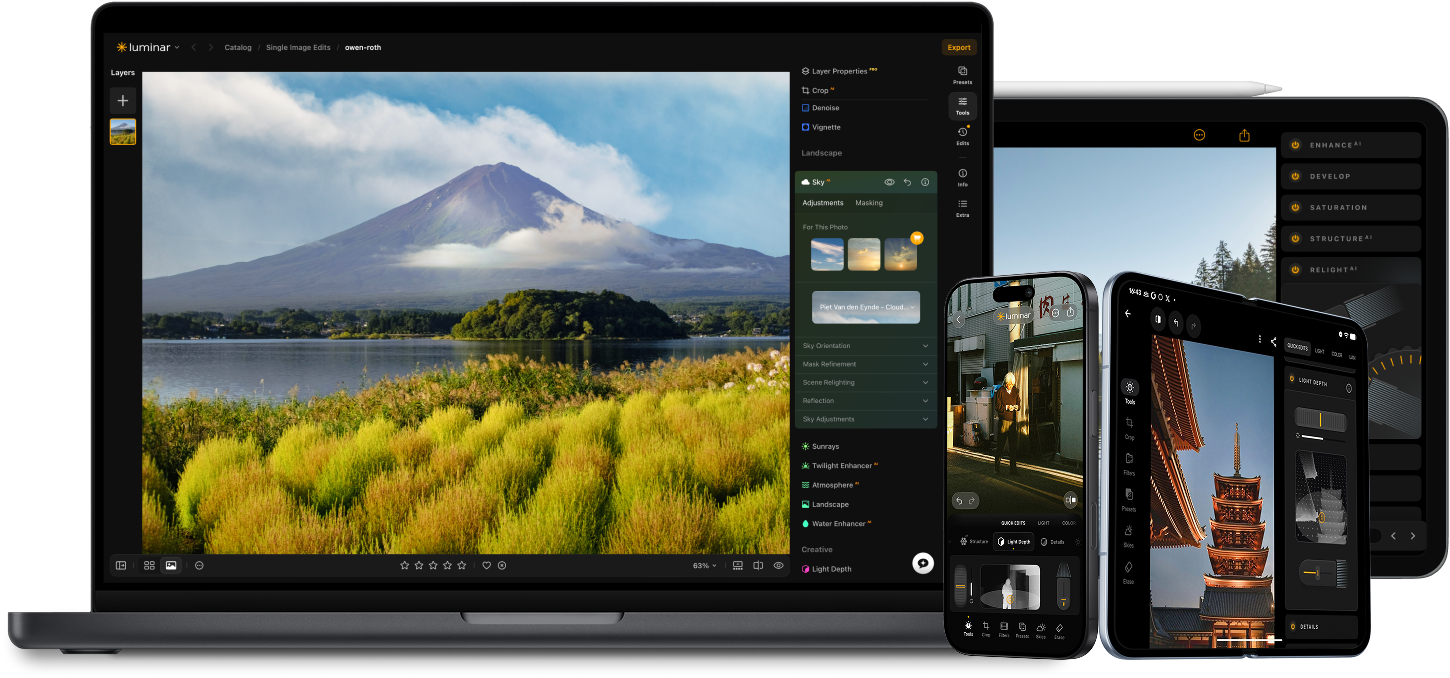1450x678 pixels.
Task: Switch to the Masking tab
Action: point(869,203)
